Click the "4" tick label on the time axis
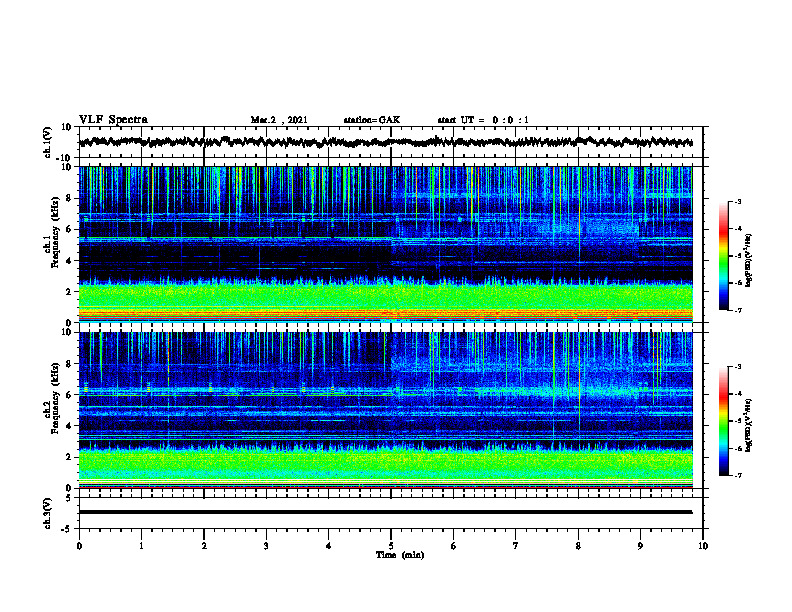Image resolution: width=792 pixels, height=612 pixels. [x=329, y=546]
